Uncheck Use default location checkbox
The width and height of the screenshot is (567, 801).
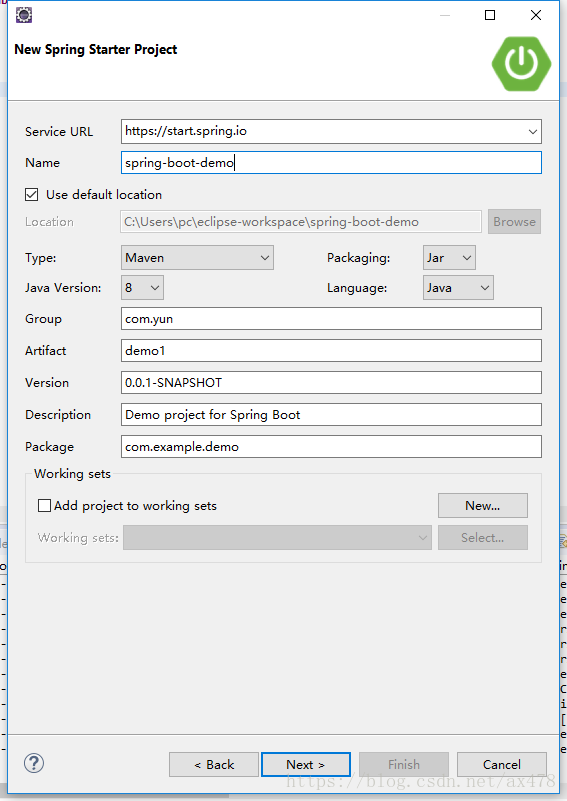[x=32, y=195]
